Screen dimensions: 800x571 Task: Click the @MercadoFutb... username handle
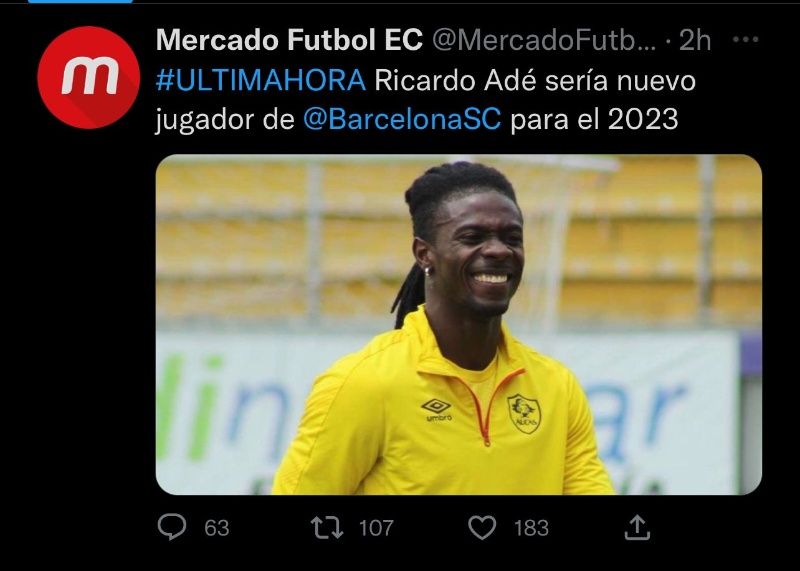(544, 40)
